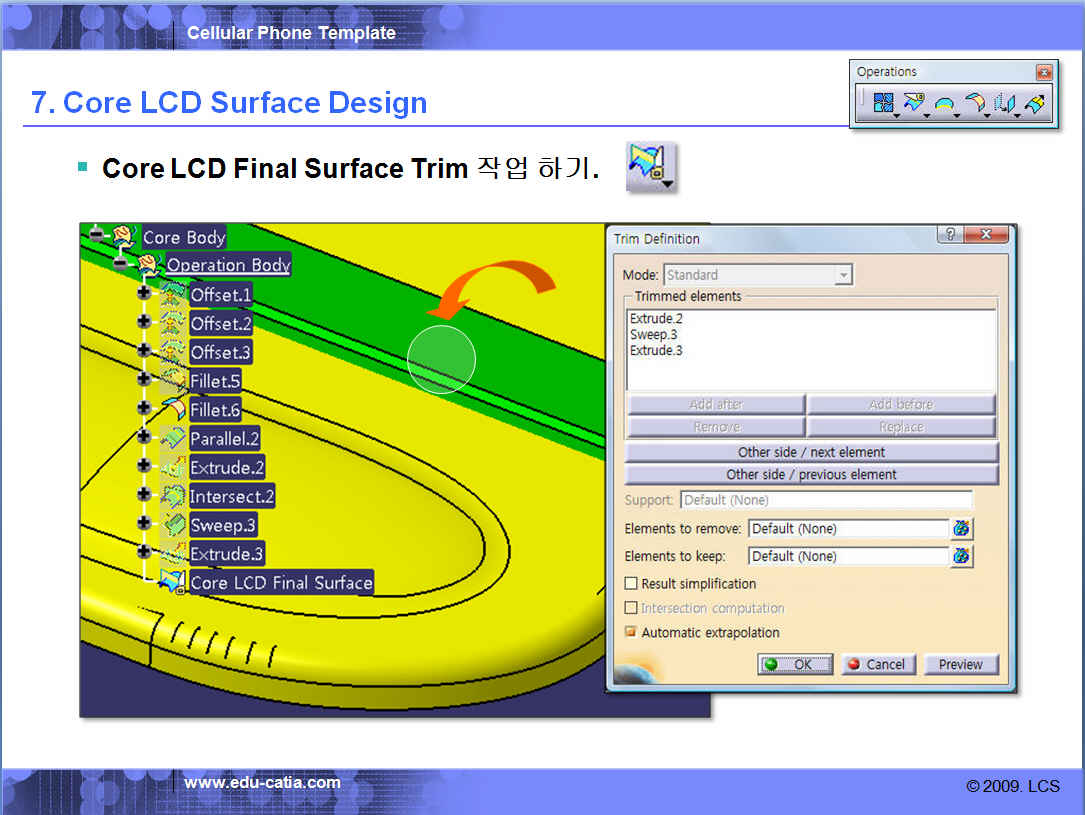This screenshot has width=1085, height=815.
Task: Click the Core LCD Final Surface trim icon
Action: (x=173, y=582)
